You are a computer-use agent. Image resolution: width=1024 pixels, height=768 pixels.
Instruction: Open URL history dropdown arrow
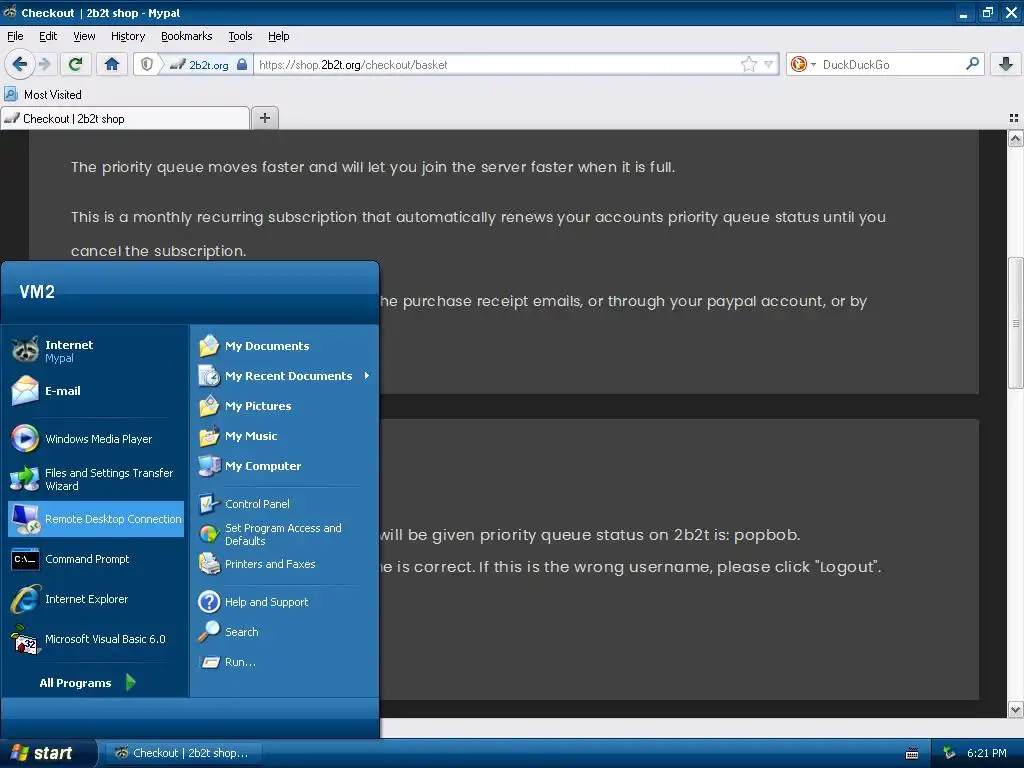pos(769,64)
